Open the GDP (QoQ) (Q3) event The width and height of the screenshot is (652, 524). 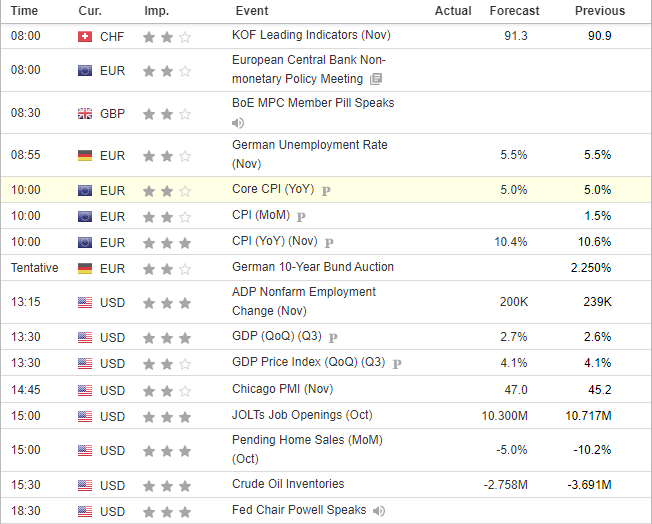[x=277, y=336]
